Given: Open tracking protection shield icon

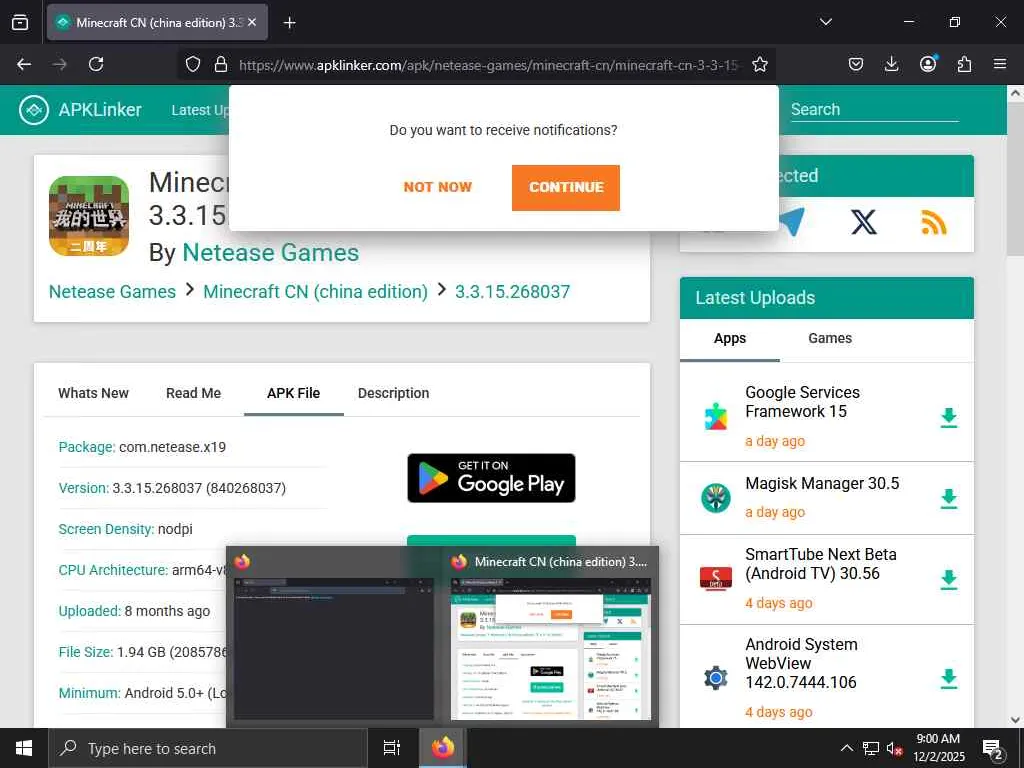Looking at the screenshot, I should [193, 64].
